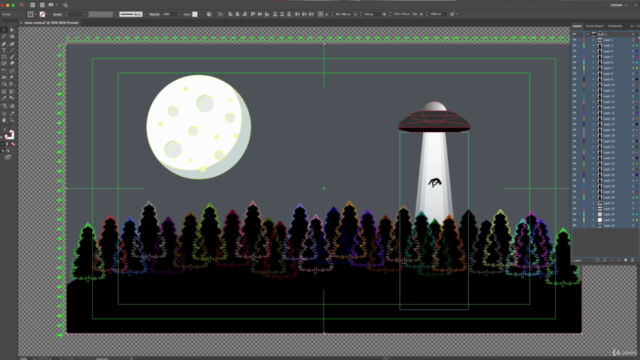Click the Fill swatch in control bar
The height and width of the screenshot is (360, 640).
pyautogui.click(x=30, y=14)
